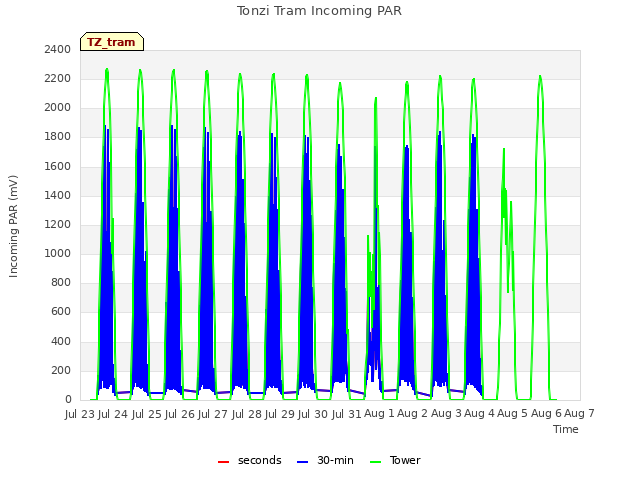
Task: Click the 600 y-axis tick label
Action: click(x=61, y=312)
